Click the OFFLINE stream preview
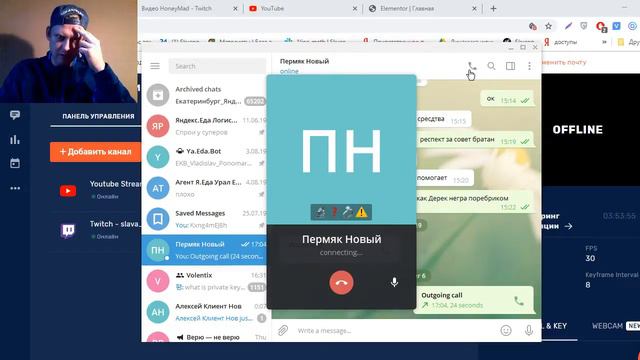Viewport: 640px width, 360px height. [x=591, y=130]
